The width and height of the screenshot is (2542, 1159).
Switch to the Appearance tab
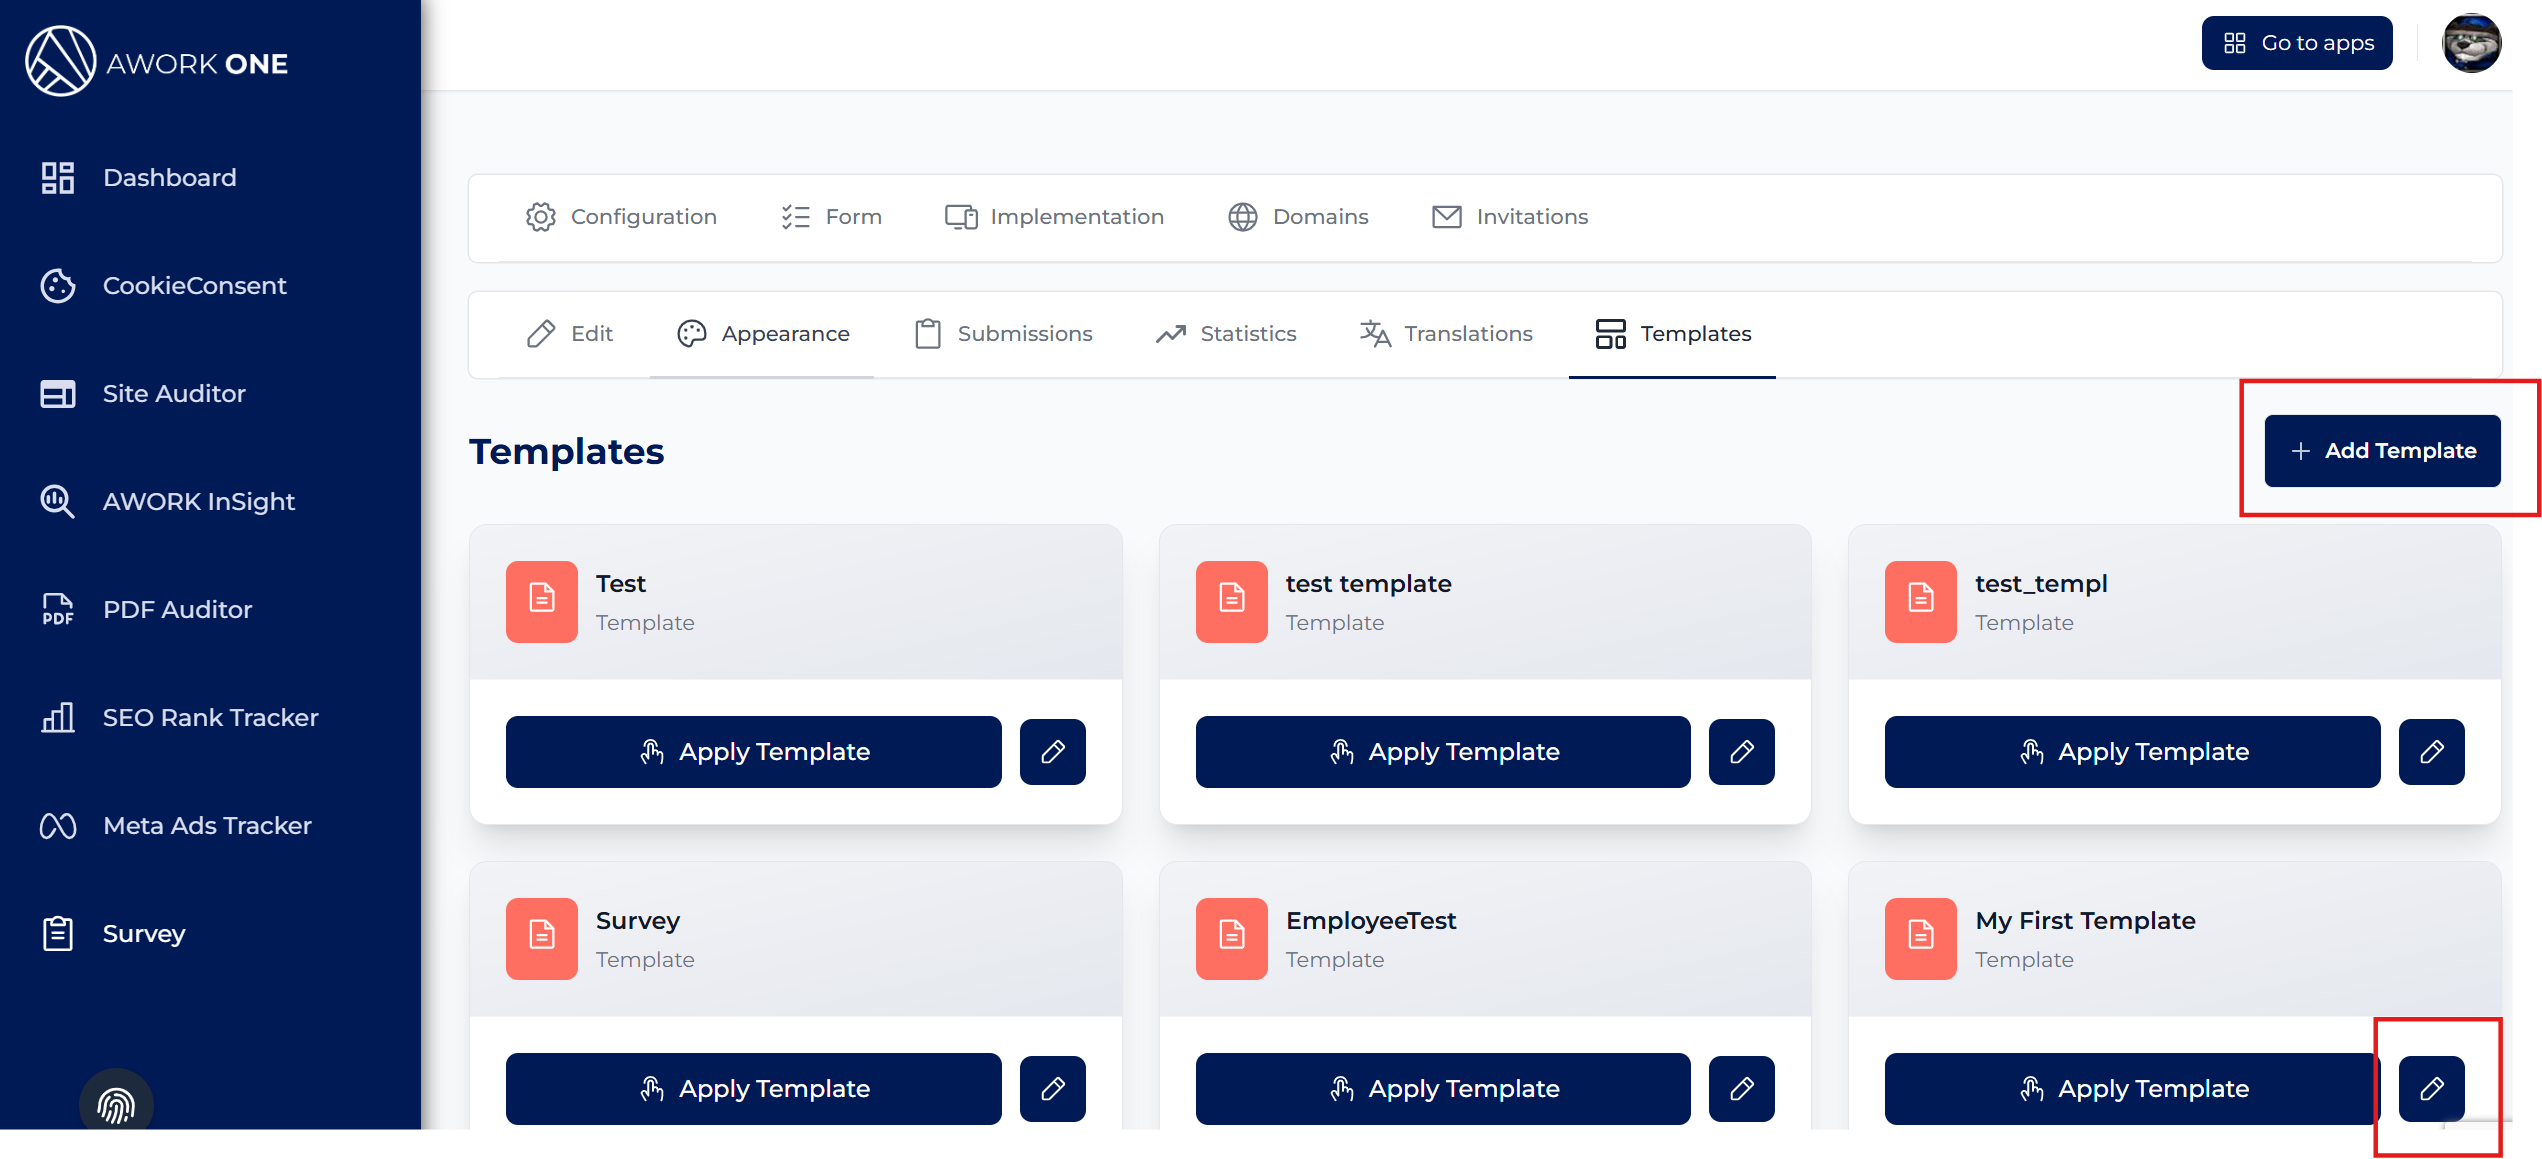click(762, 334)
